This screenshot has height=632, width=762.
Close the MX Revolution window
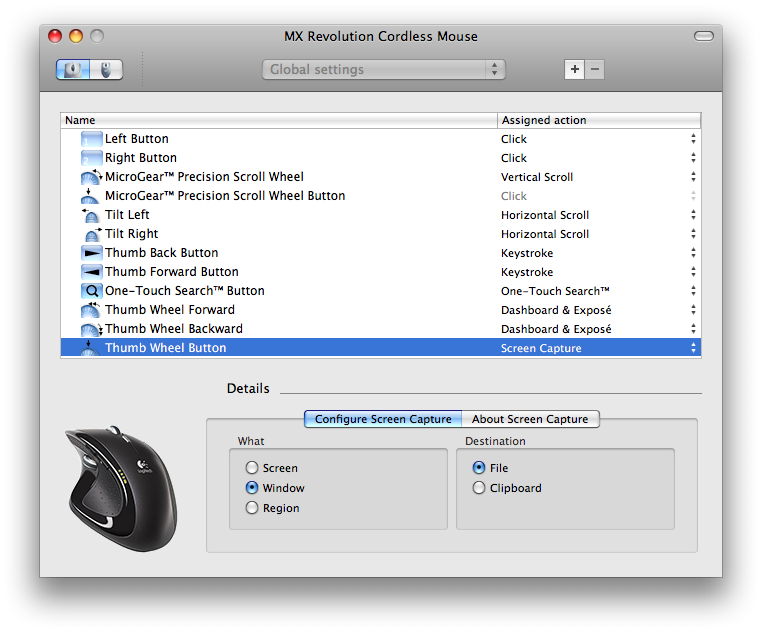pos(55,36)
